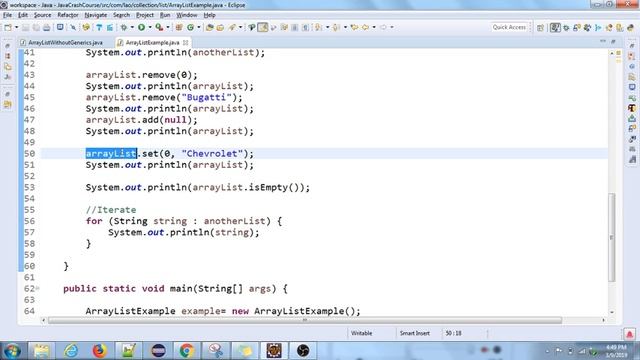Click the Debug bug icon in the toolbar
This screenshot has width=640, height=360.
[124, 27]
